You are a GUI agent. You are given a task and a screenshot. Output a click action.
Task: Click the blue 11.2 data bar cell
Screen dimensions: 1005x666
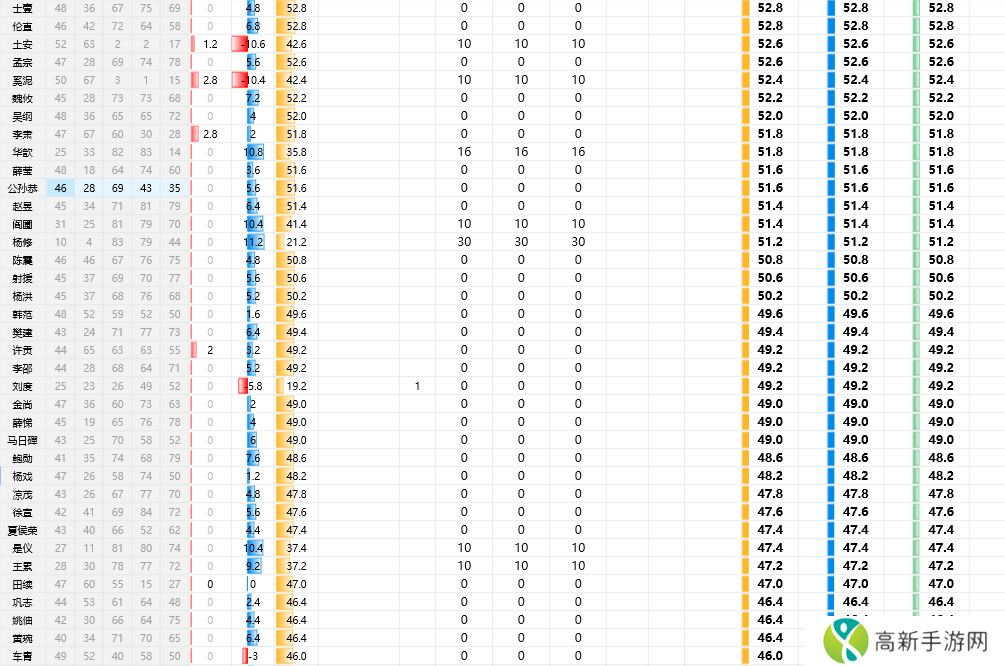tap(253, 242)
